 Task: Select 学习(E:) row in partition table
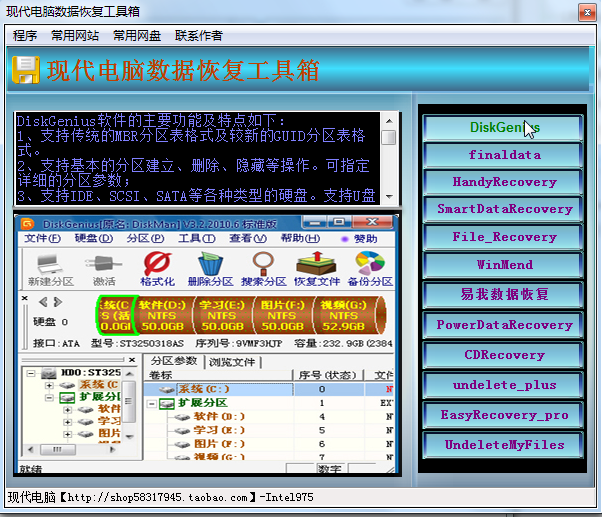click(269, 430)
